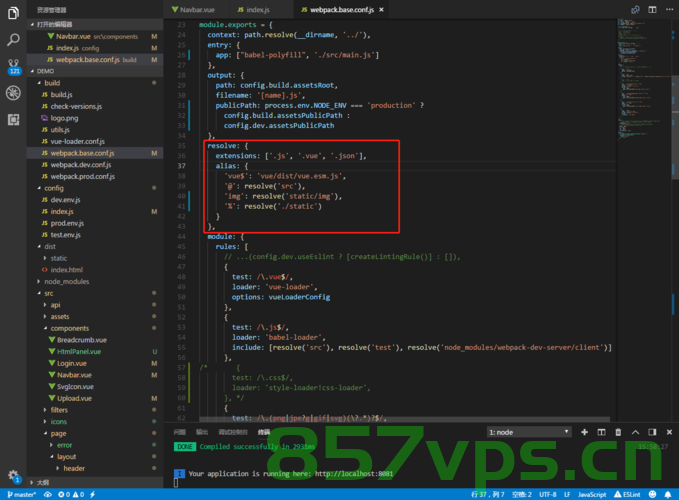Viewport: 679px width, 500px height.
Task: Change UTF-8 encoding in status bar
Action: point(547,494)
